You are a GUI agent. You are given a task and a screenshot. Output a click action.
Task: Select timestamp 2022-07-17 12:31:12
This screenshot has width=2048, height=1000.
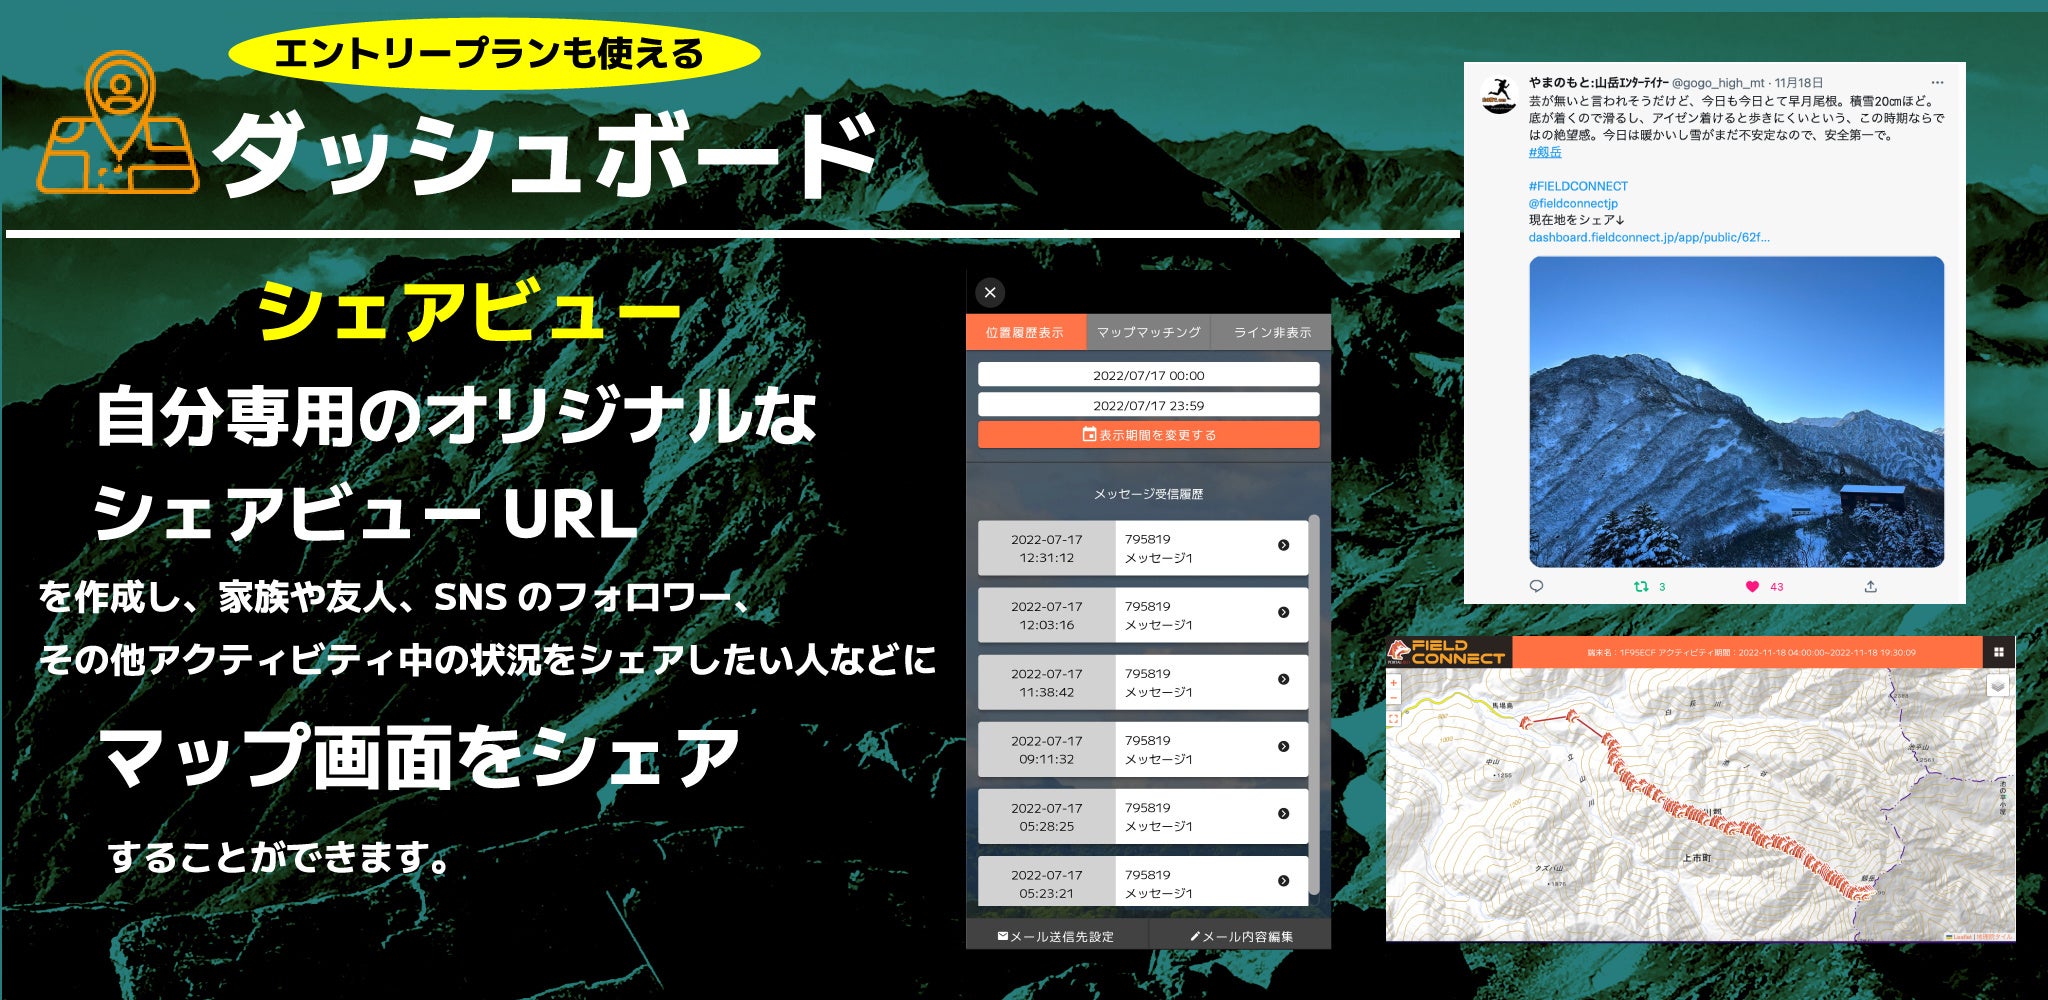click(x=1046, y=548)
